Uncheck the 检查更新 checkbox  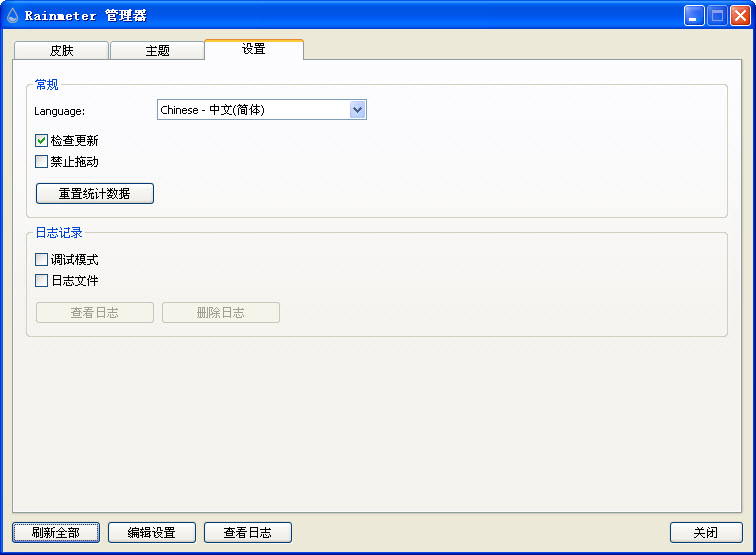[42, 141]
